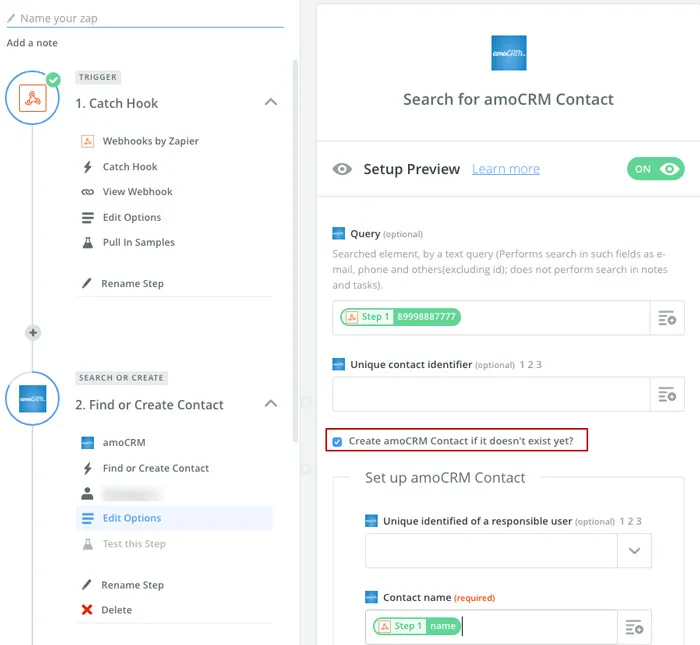Click eye icon beside Setup Preview
Screen dimensions: 700x645
click(x=342, y=169)
